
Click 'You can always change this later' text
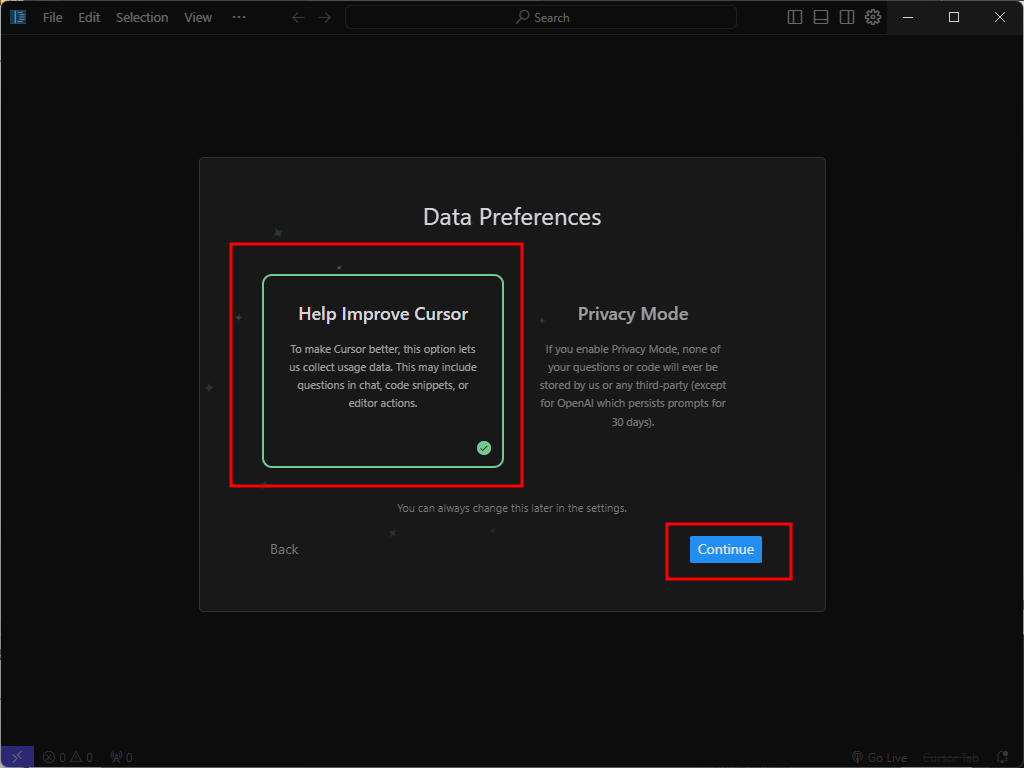pyautogui.click(x=512, y=508)
